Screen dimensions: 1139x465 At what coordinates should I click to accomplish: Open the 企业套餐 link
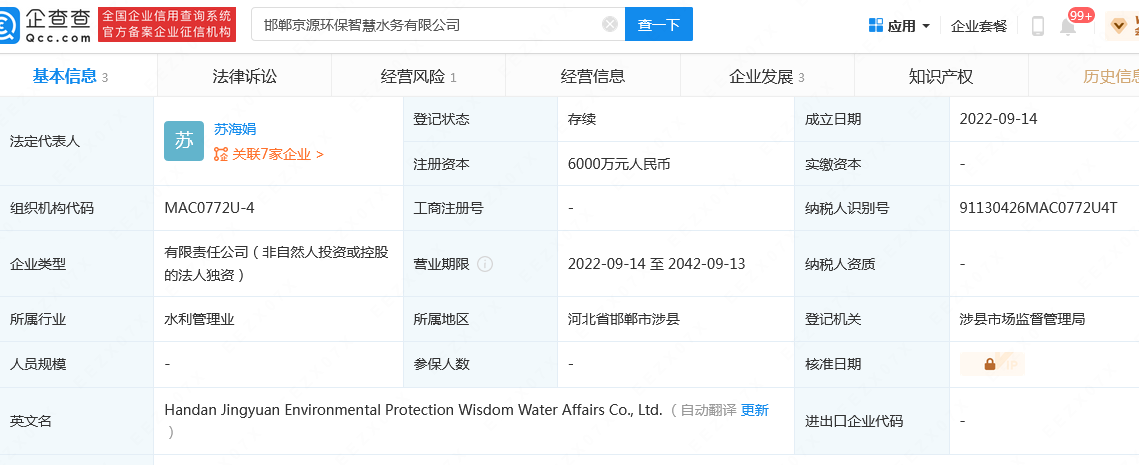point(979,26)
